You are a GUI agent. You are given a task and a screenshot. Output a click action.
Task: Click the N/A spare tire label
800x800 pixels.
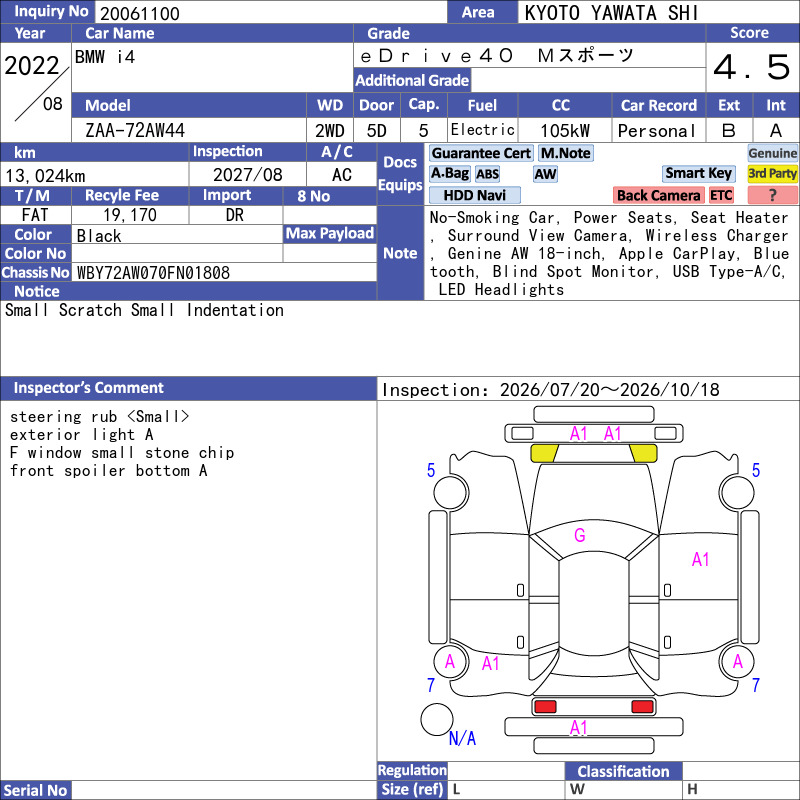(462, 738)
